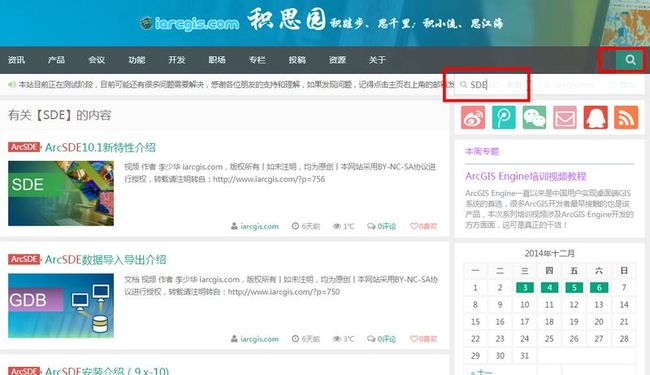650x375 pixels.
Task: Open the Weibo social icon
Action: [x=473, y=117]
